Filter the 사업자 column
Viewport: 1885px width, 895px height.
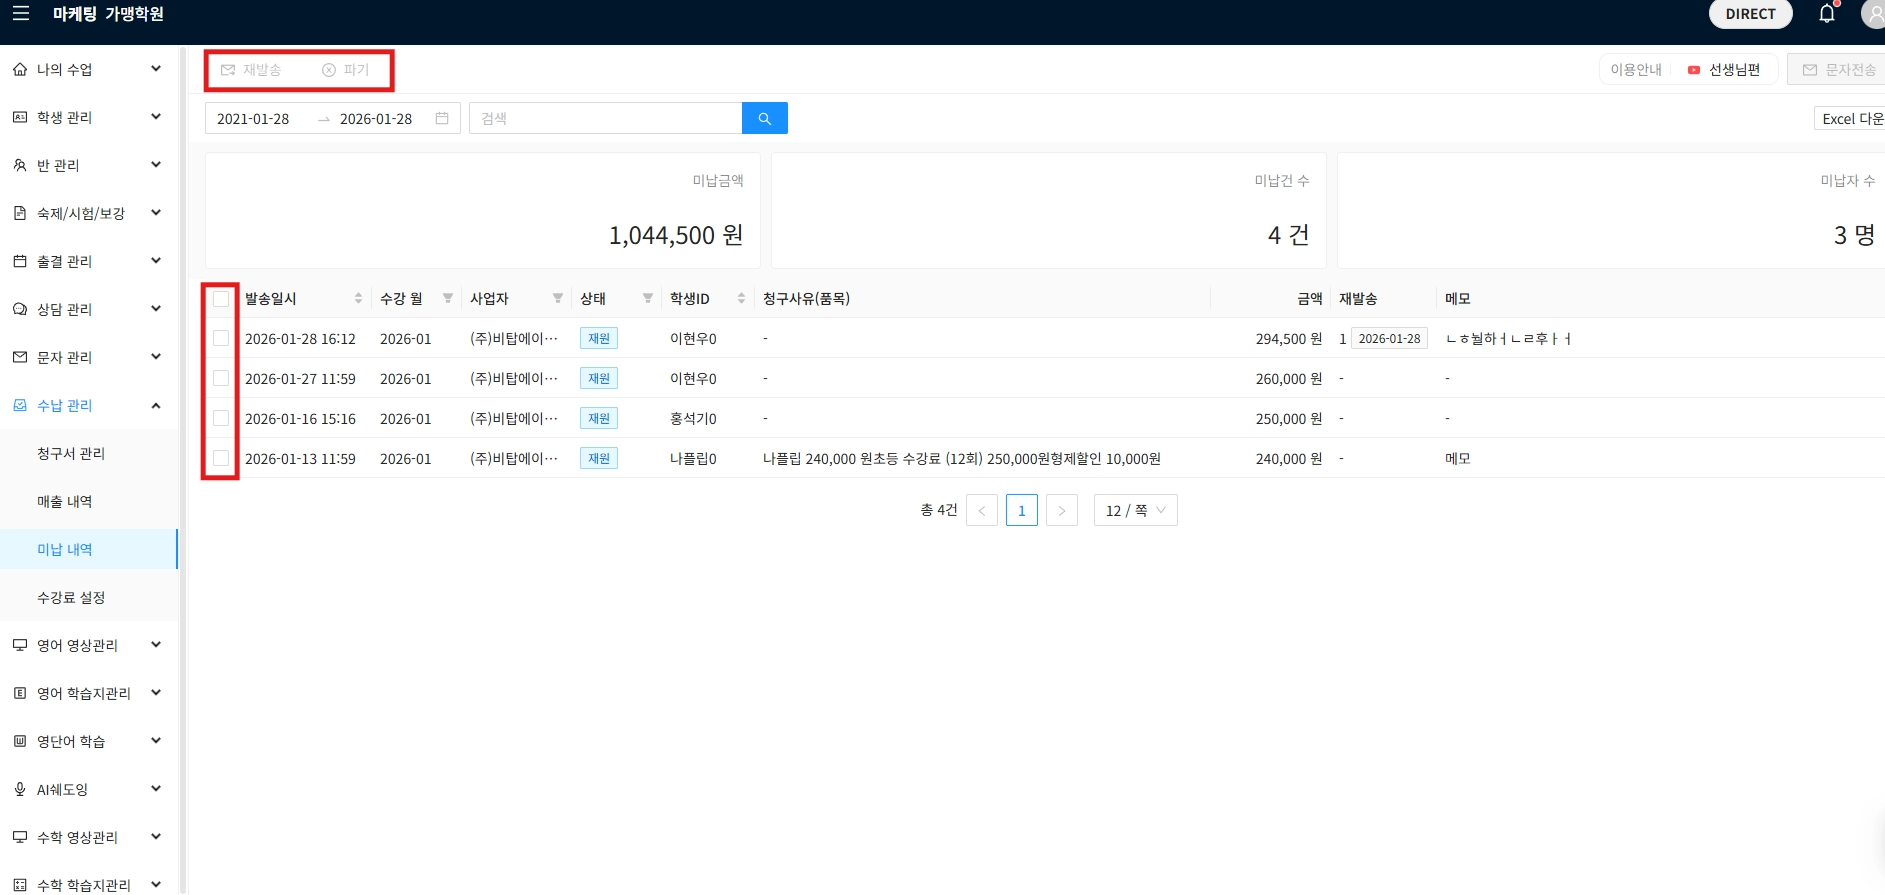(x=558, y=298)
